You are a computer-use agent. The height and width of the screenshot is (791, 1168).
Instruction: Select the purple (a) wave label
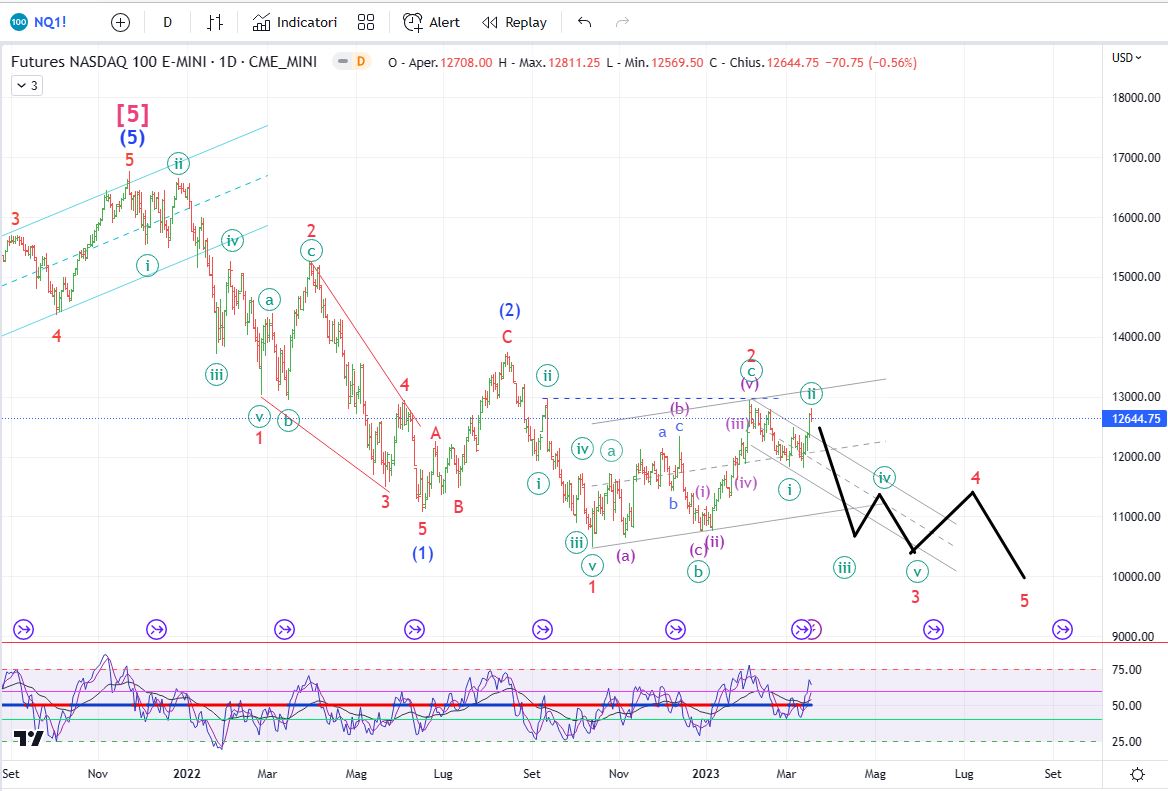point(626,555)
